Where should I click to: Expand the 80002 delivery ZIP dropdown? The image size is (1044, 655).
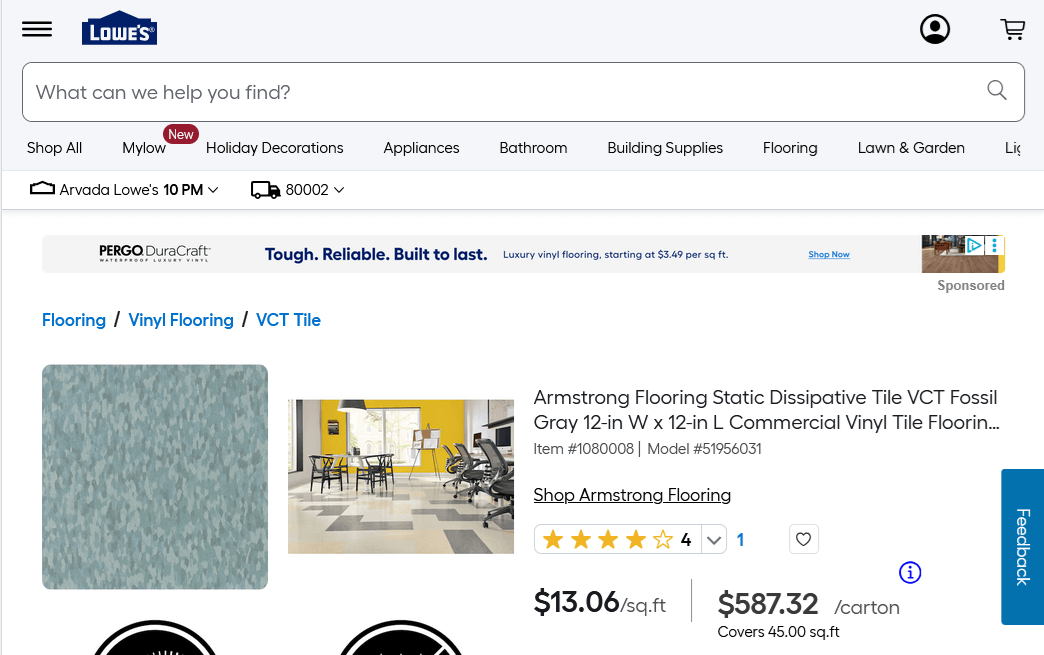[298, 189]
